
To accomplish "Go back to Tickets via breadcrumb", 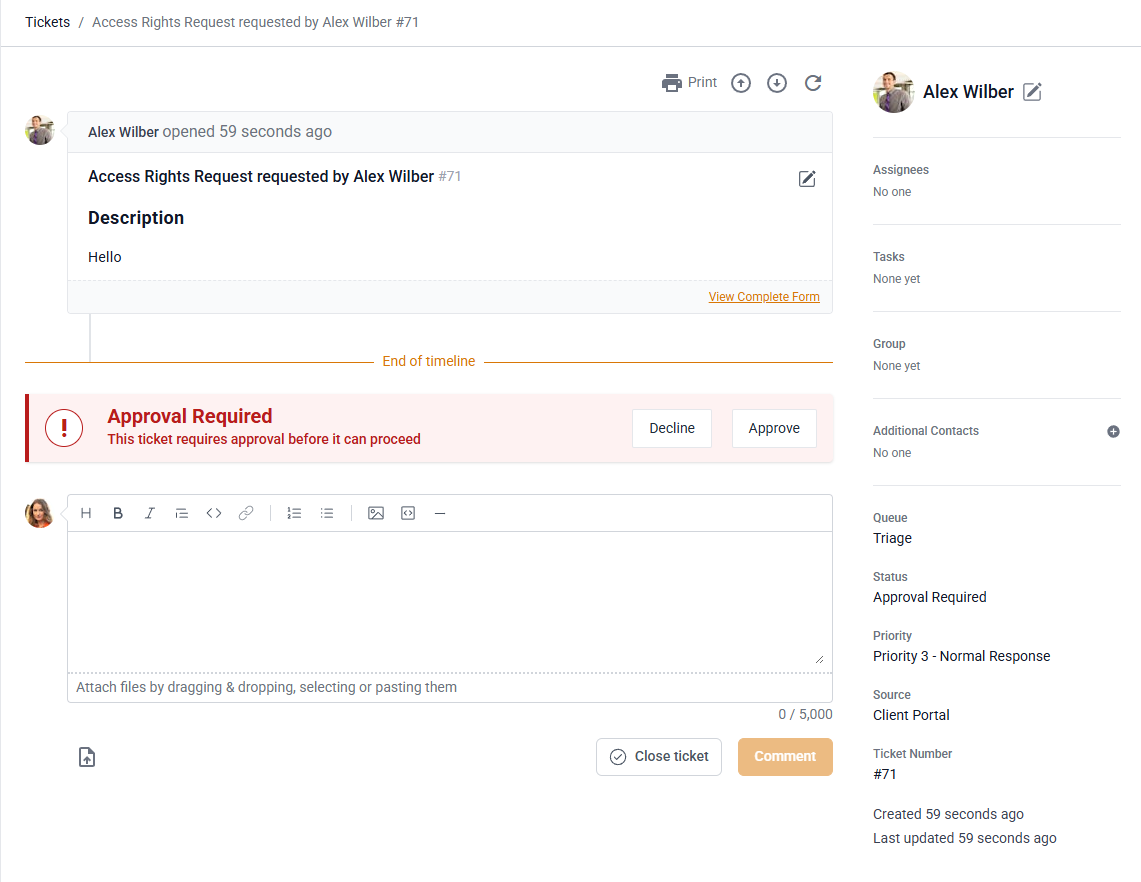I will (x=48, y=22).
